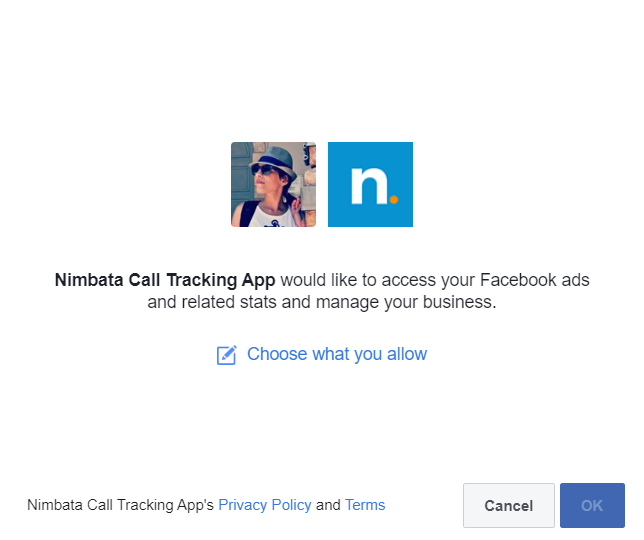Image resolution: width=644 pixels, height=540 pixels.
Task: Open the Privacy Policy link
Action: point(264,505)
